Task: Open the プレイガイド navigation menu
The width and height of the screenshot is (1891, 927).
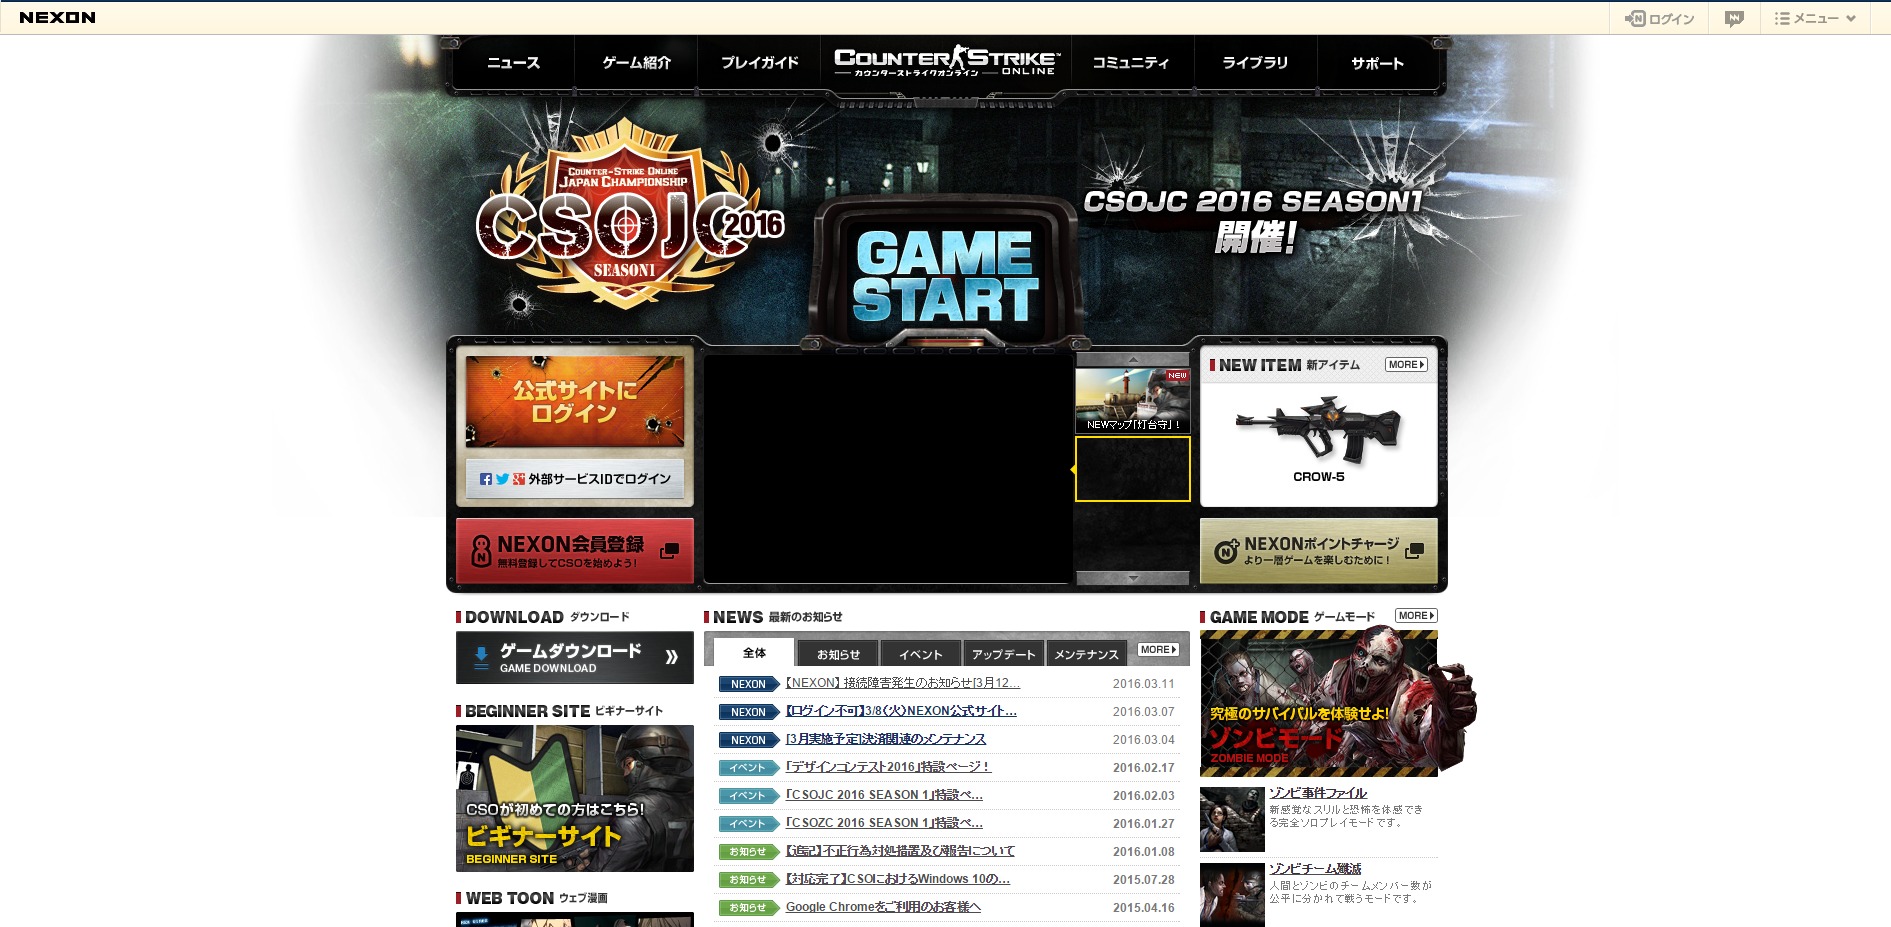Action: [x=759, y=63]
